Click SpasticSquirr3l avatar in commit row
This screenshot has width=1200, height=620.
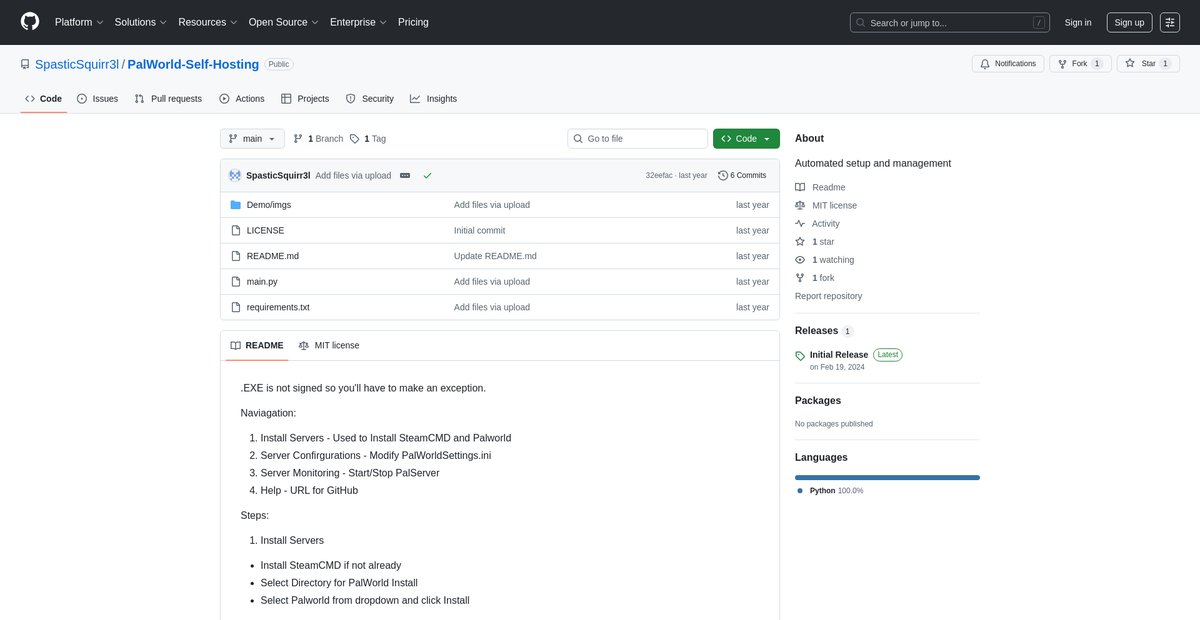pyautogui.click(x=235, y=175)
